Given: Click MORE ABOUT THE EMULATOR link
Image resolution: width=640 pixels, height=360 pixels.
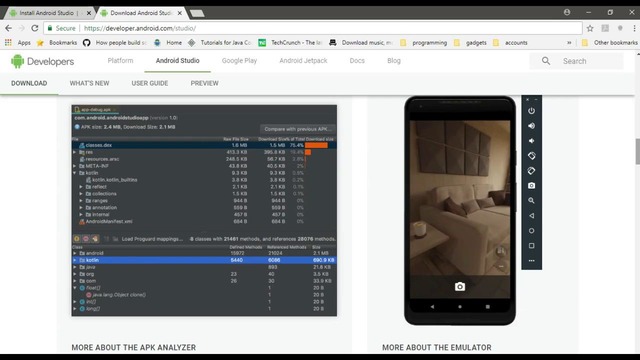Looking at the screenshot, I should (437, 347).
